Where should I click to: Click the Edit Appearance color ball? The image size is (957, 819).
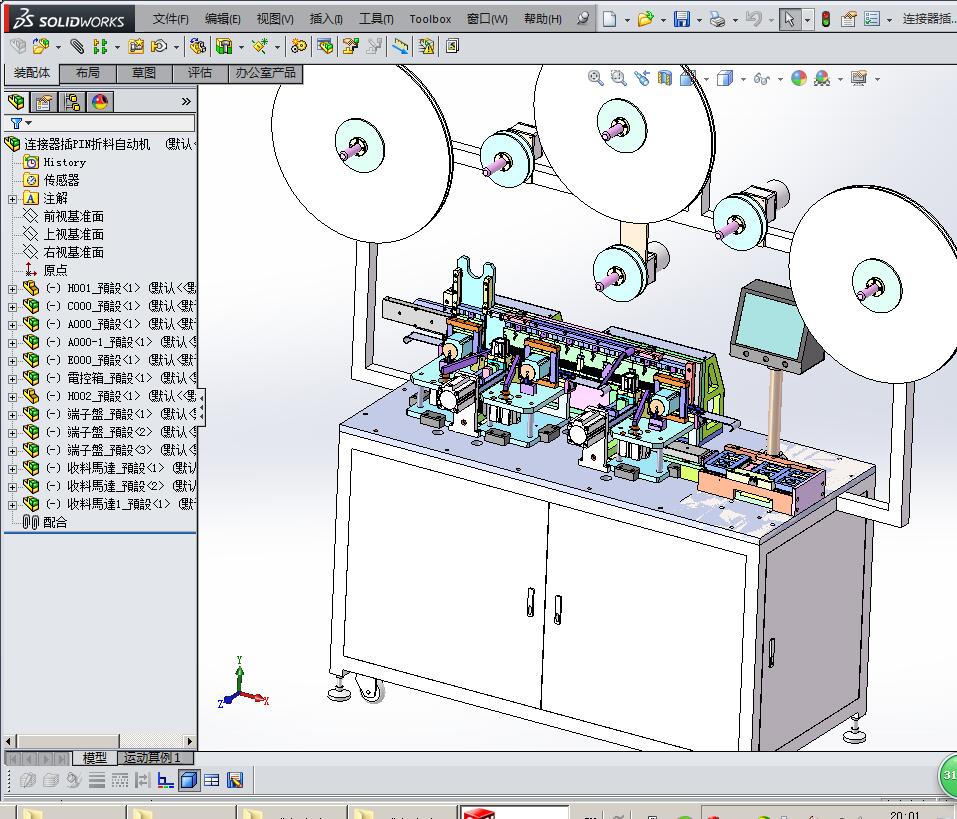pos(798,77)
